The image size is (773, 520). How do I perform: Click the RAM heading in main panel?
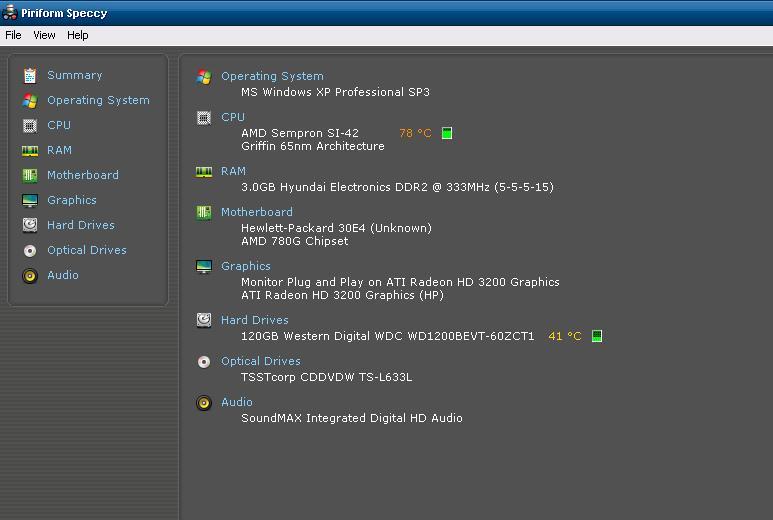click(x=233, y=171)
